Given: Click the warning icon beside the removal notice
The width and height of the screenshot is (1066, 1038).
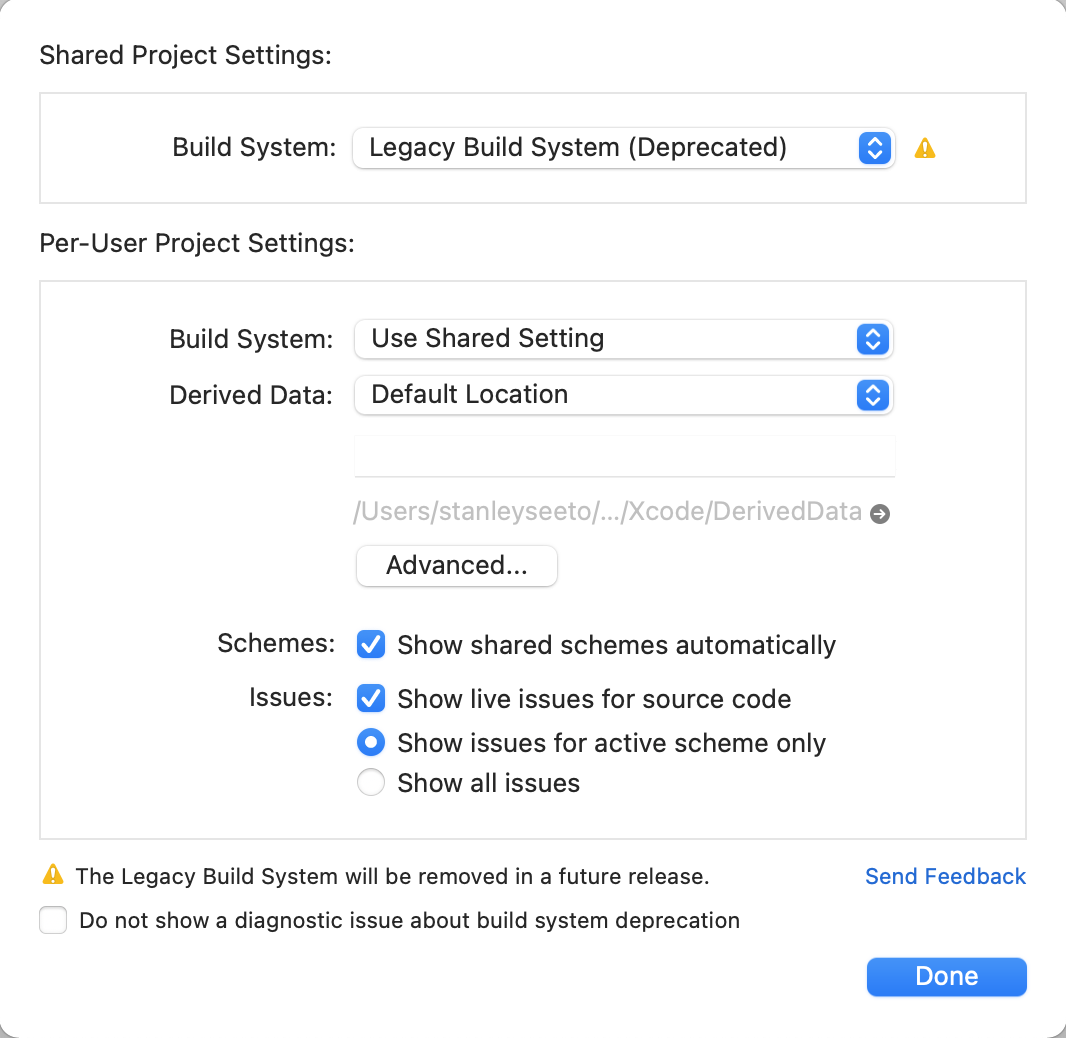Looking at the screenshot, I should coord(53,875).
